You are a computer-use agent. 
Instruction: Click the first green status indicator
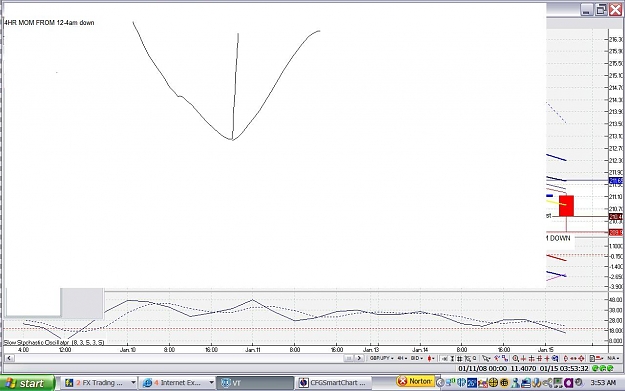pyautogui.click(x=596, y=369)
